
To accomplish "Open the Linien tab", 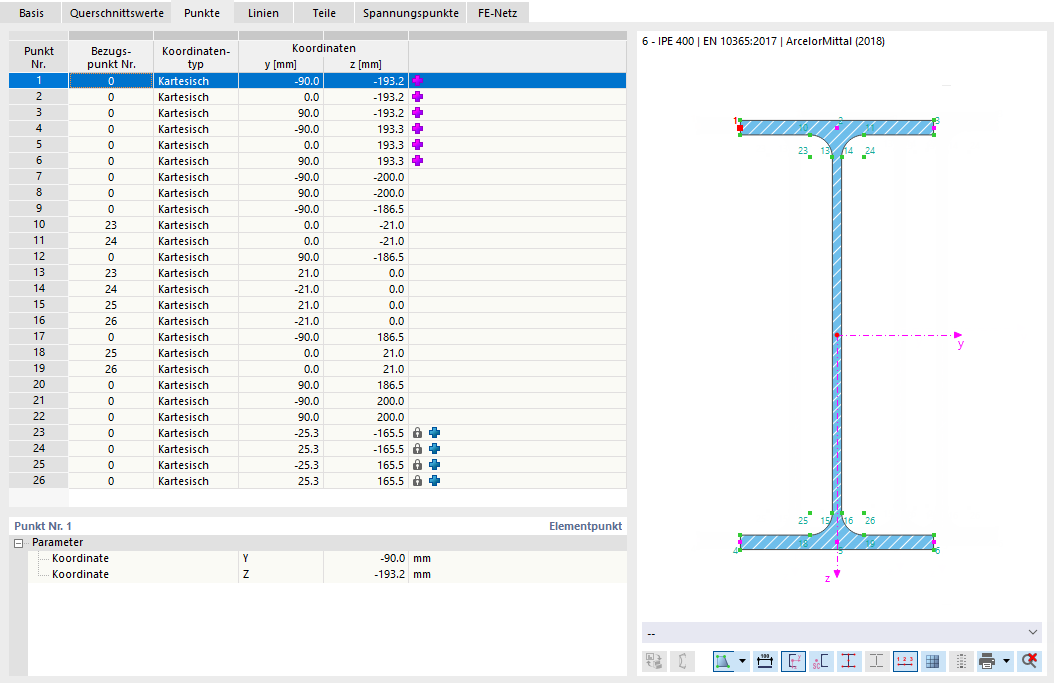I will [x=264, y=13].
